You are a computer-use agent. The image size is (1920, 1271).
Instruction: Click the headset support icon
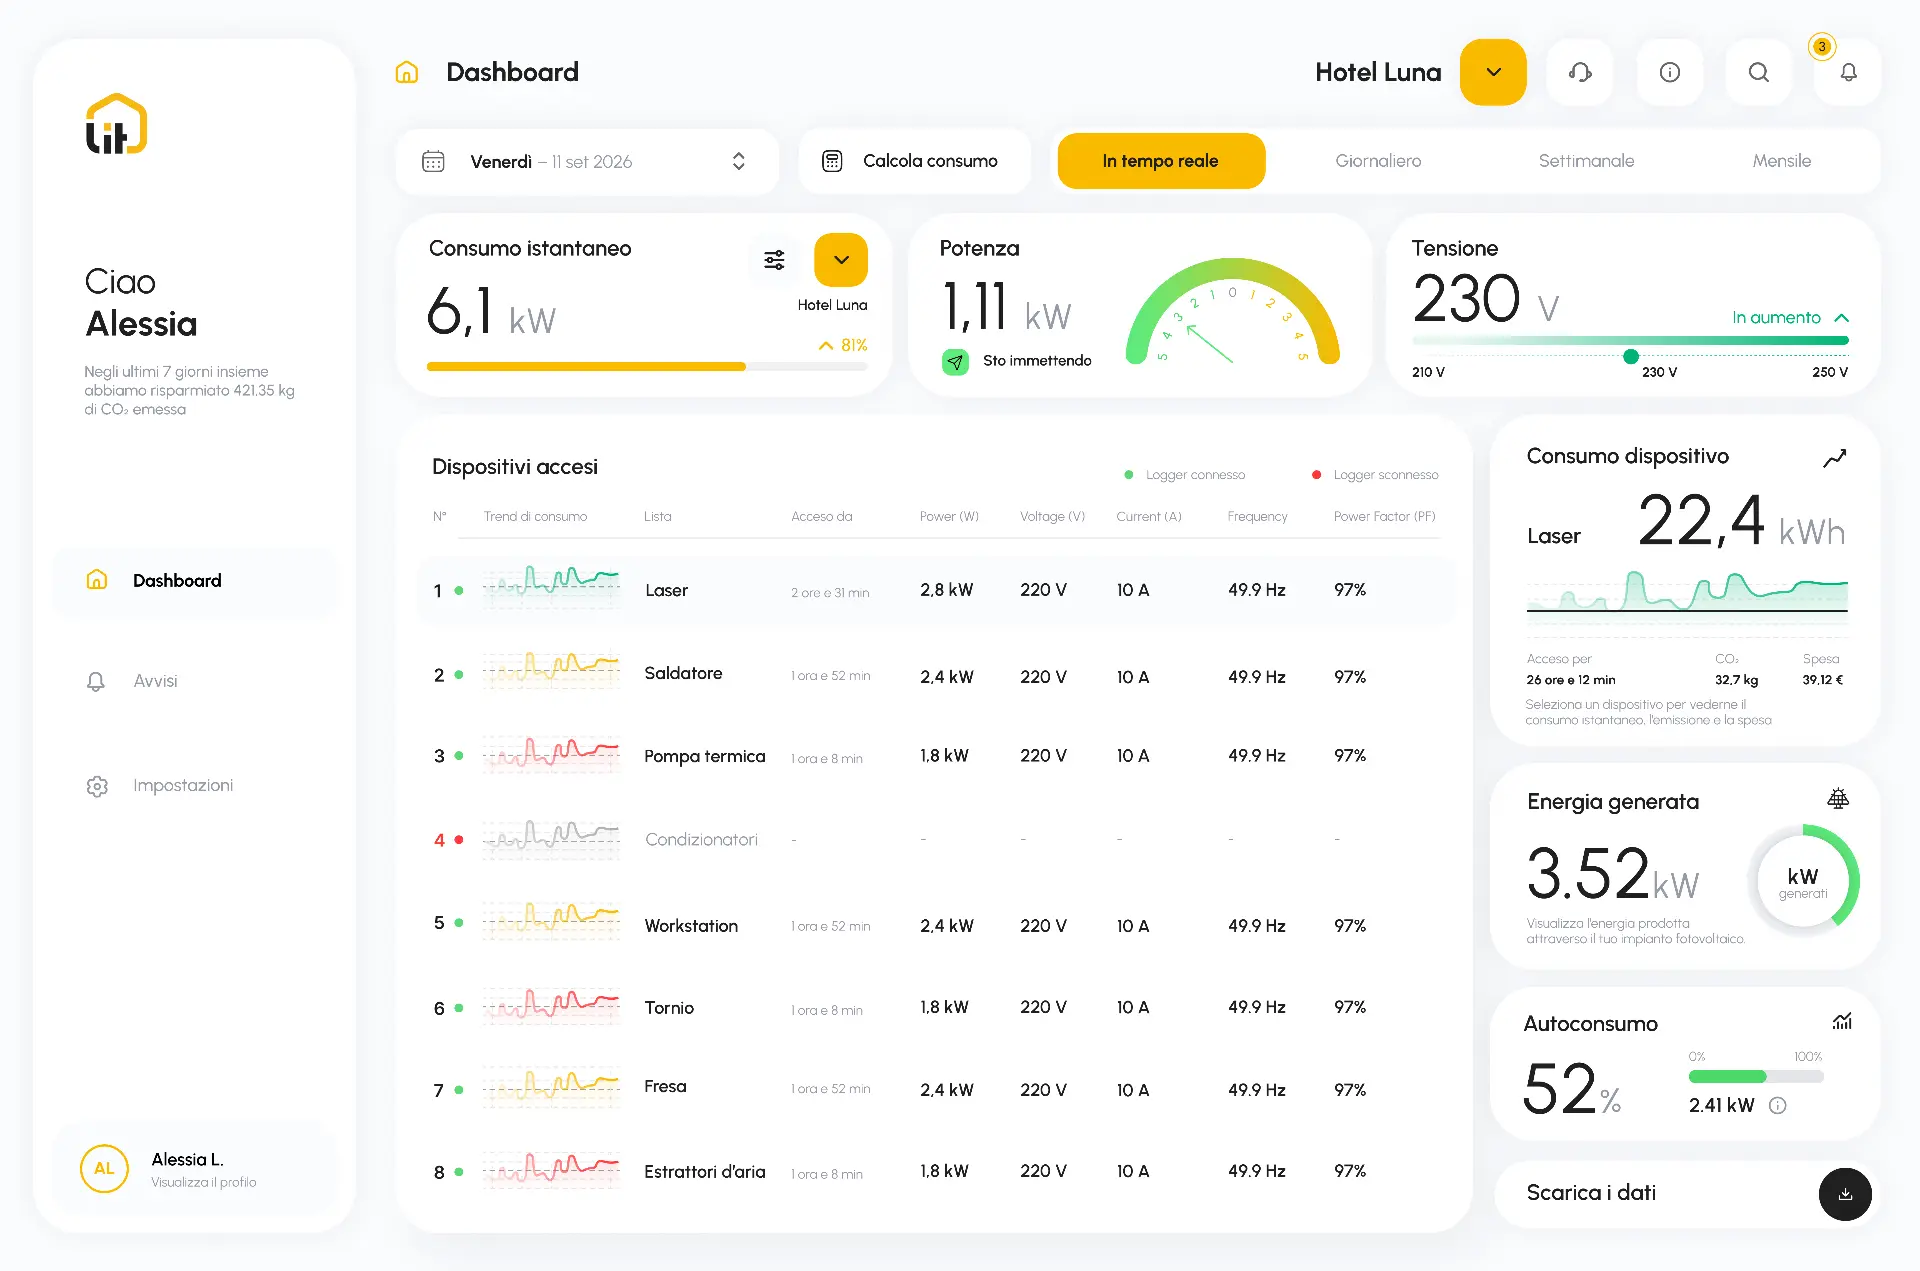(x=1580, y=72)
